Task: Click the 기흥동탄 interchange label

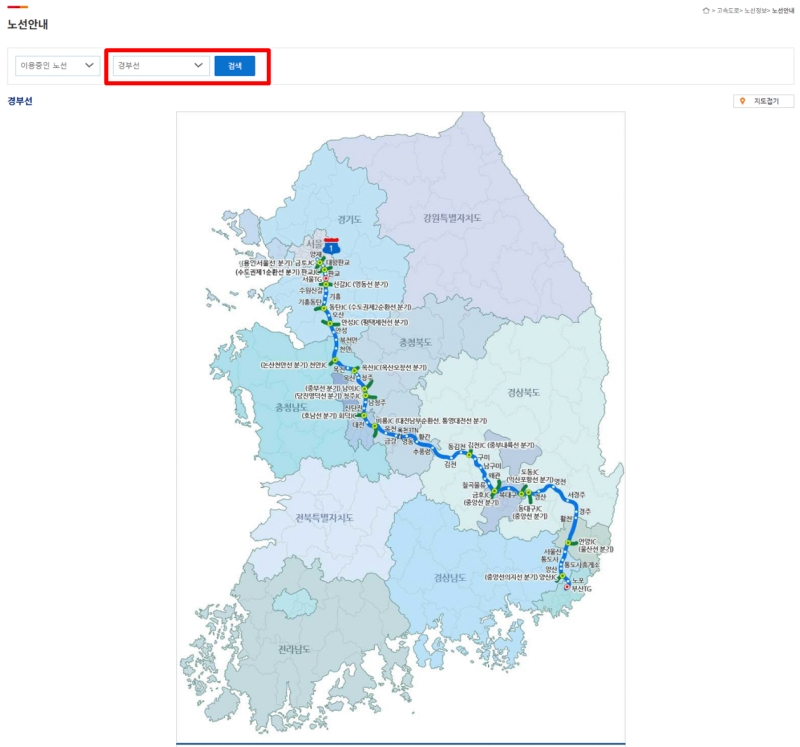Action: 310,302
